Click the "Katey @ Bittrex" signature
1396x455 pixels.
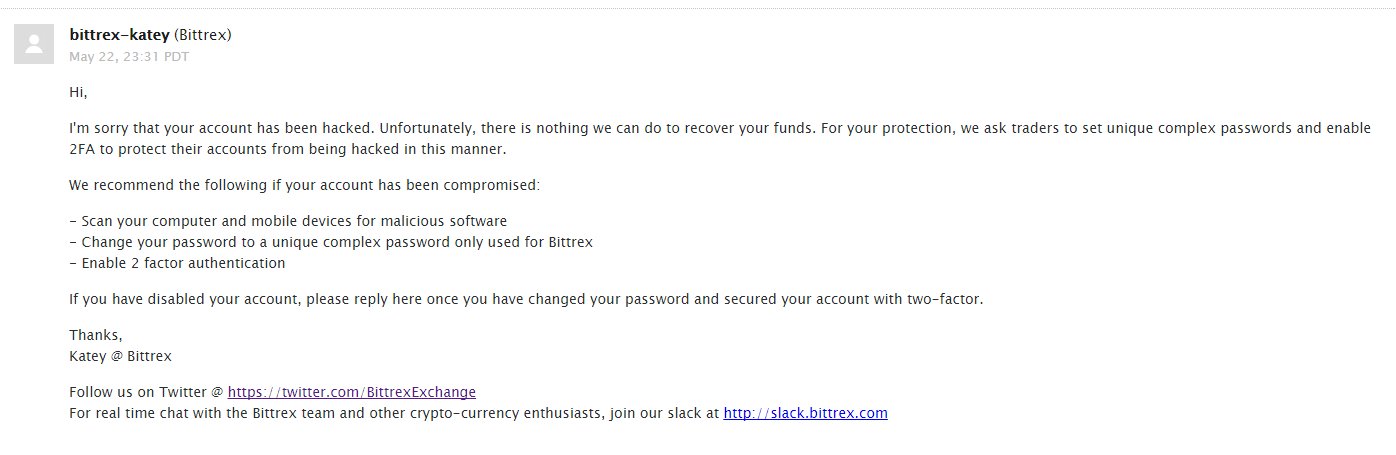coord(120,356)
